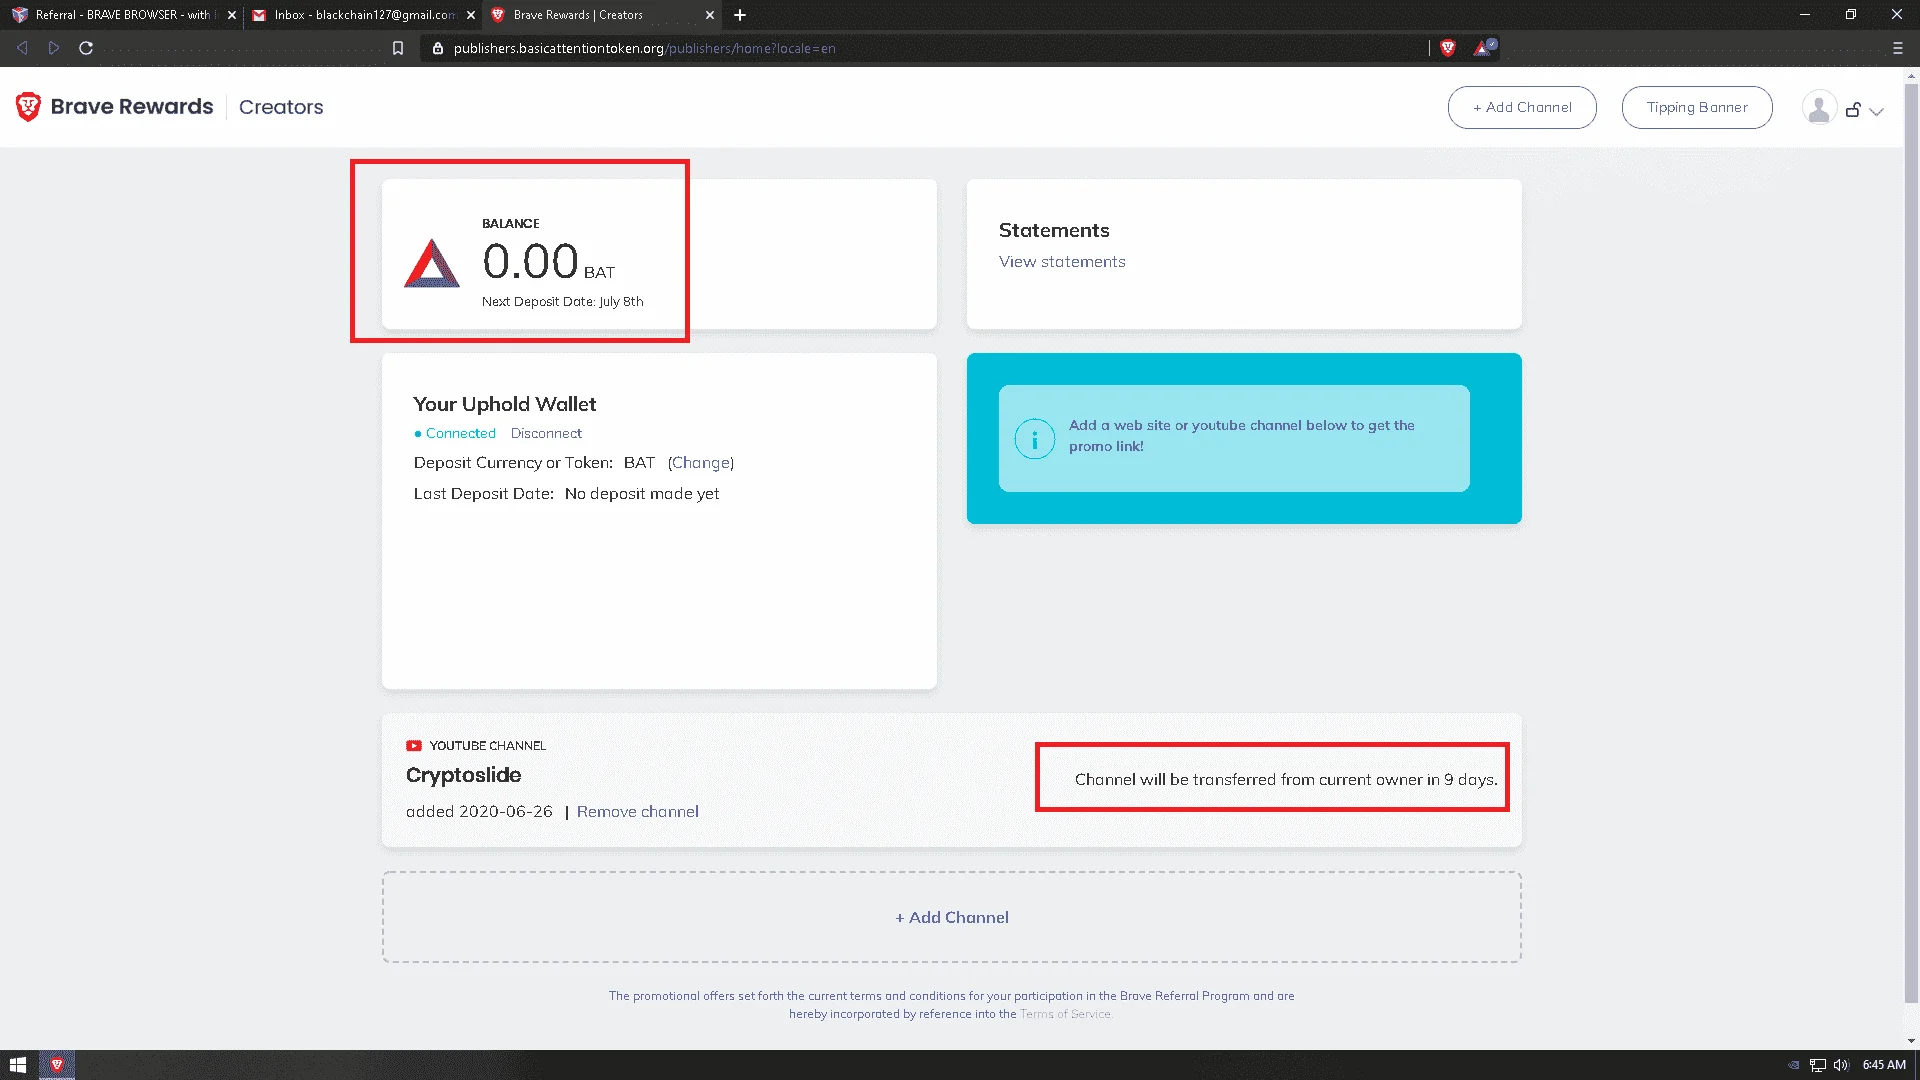Open the network icon in system tray

click(x=1818, y=1065)
